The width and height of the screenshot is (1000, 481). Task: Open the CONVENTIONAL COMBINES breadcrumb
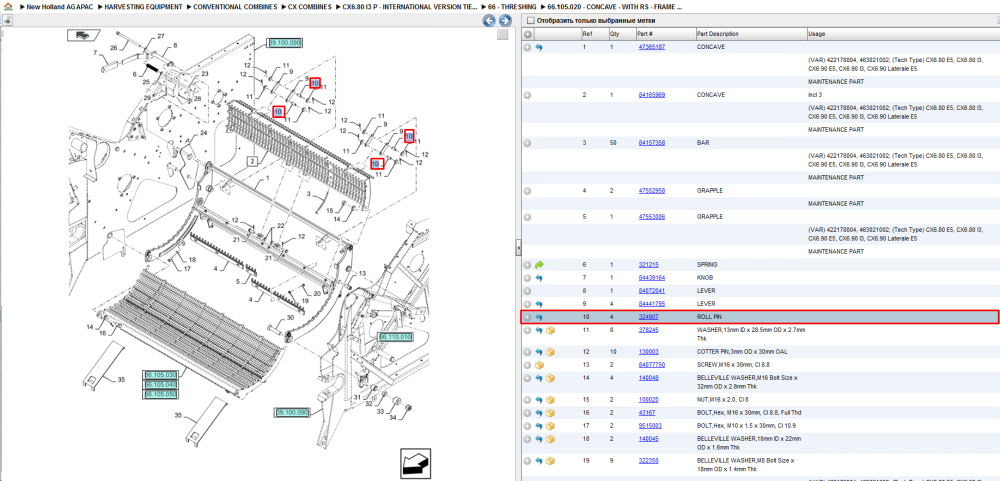(x=235, y=7)
